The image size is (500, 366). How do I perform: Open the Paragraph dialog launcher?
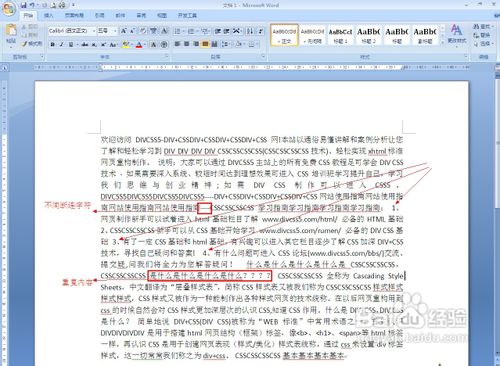click(x=263, y=56)
